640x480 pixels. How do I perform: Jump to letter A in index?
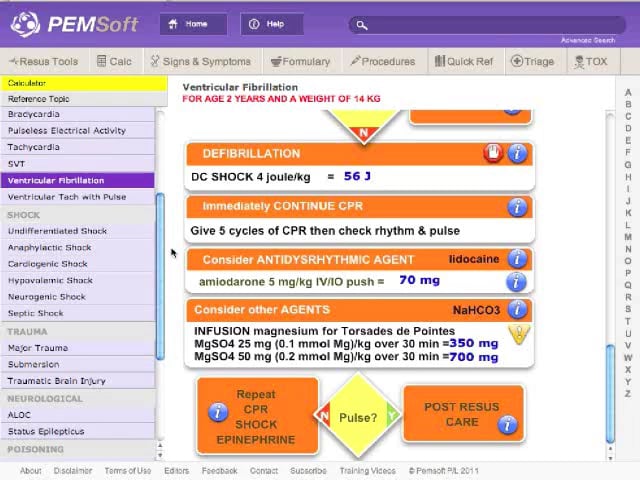[x=628, y=93]
